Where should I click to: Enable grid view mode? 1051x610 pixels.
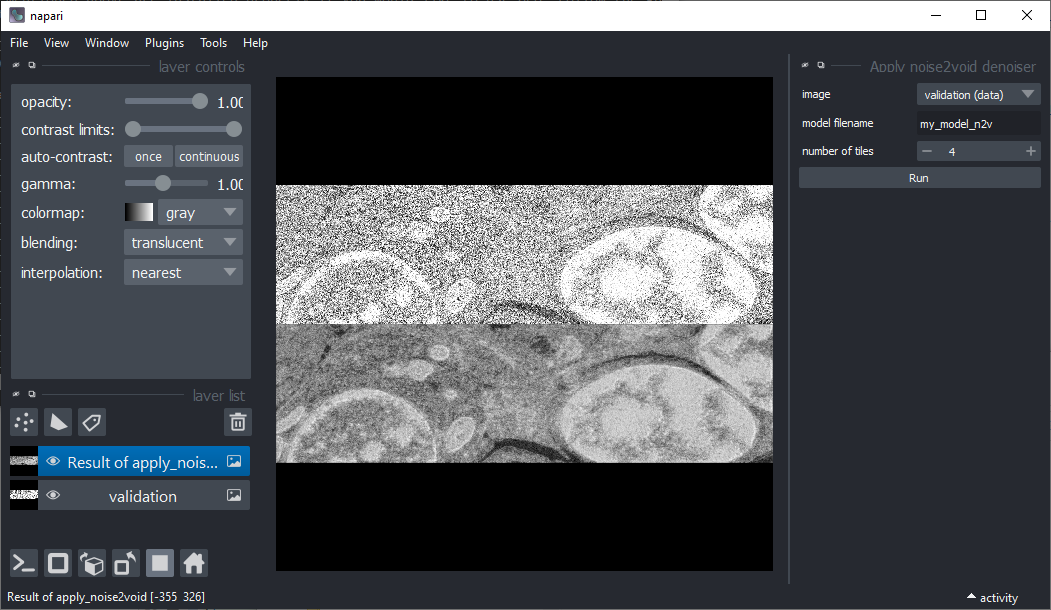click(159, 563)
